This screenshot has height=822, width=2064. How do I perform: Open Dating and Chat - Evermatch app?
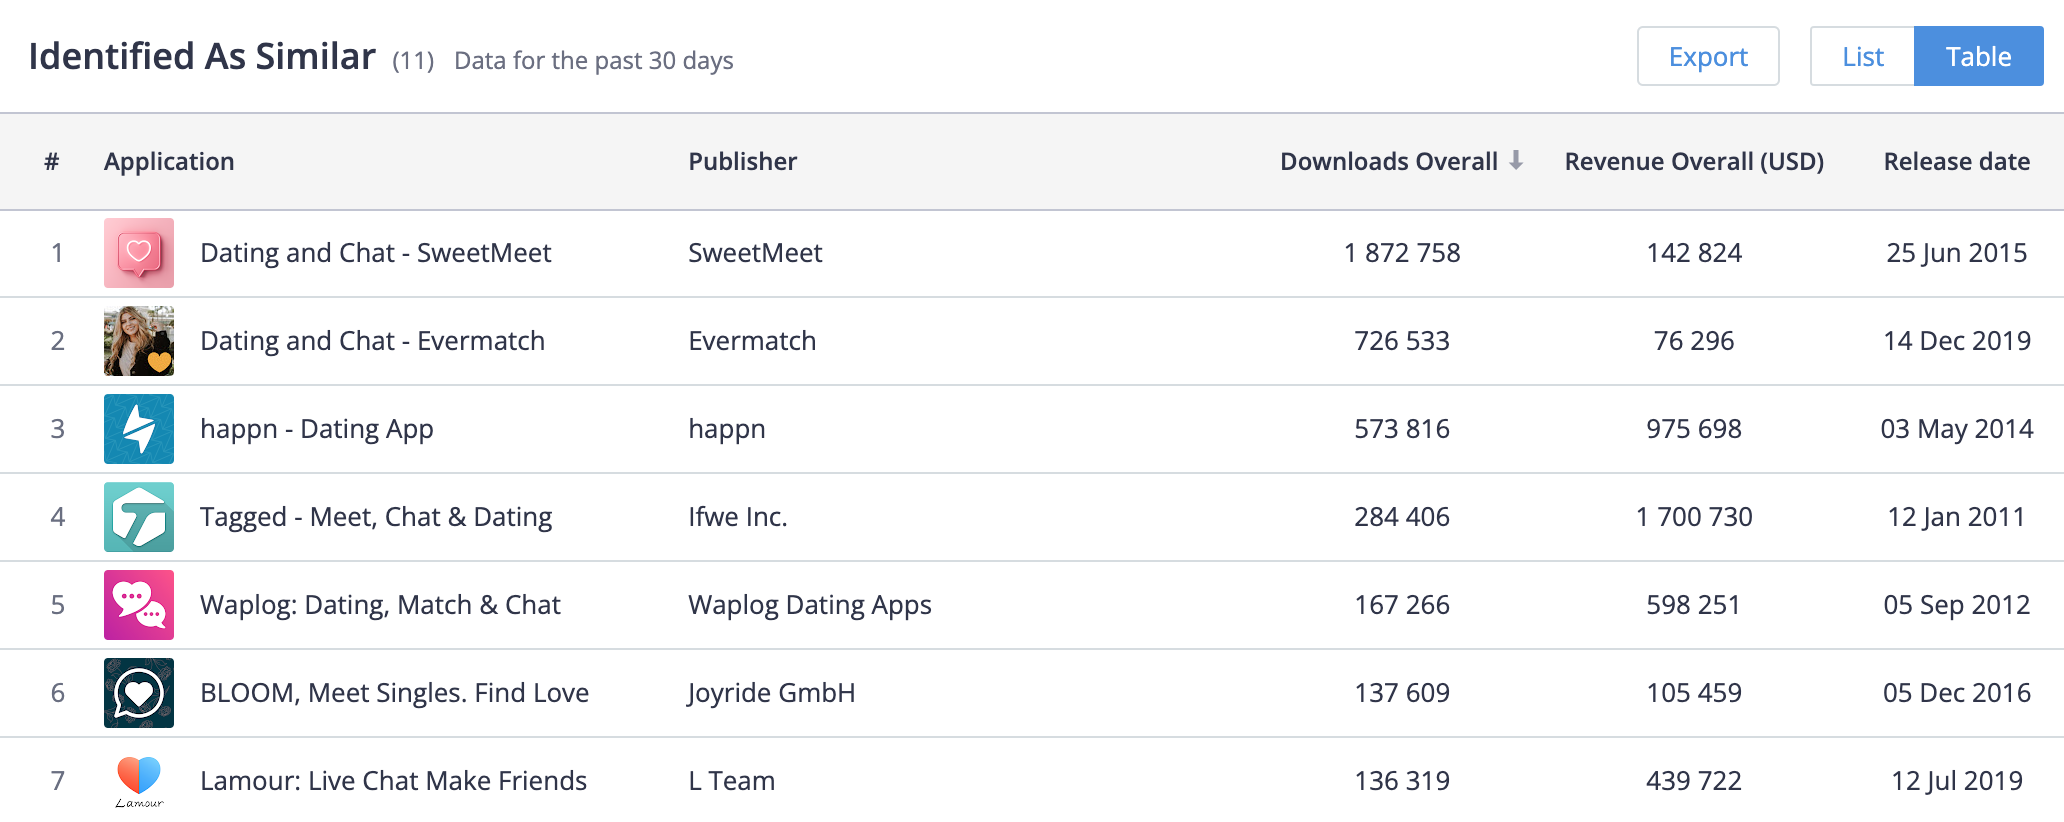click(372, 341)
